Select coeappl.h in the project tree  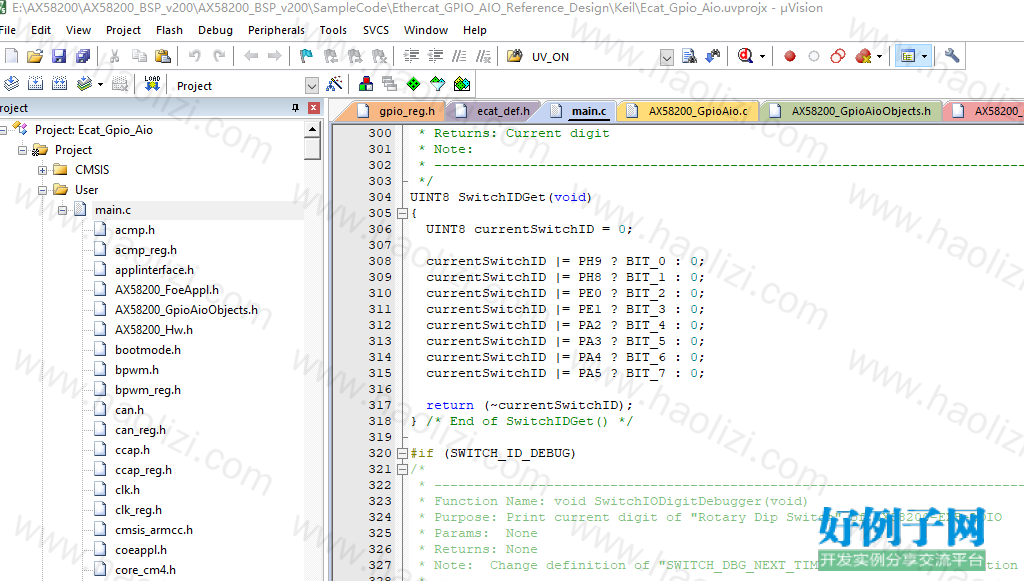[140, 550]
